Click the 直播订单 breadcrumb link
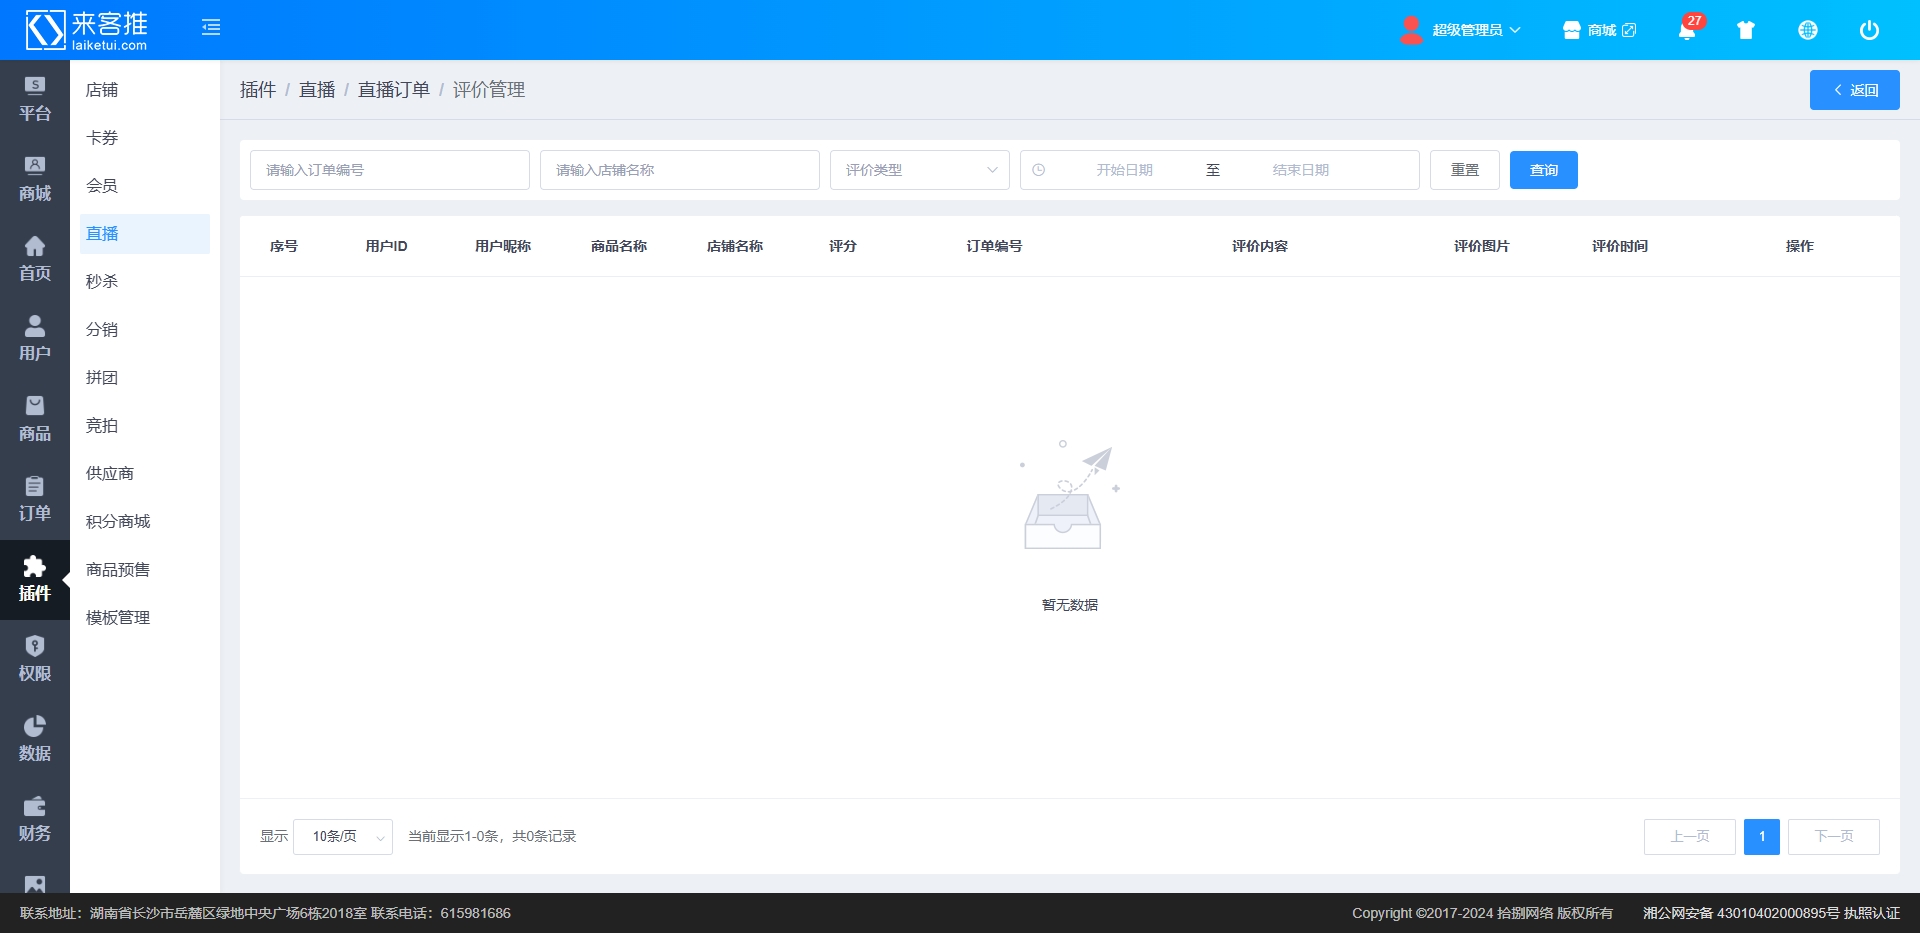This screenshot has height=933, width=1920. coord(394,90)
